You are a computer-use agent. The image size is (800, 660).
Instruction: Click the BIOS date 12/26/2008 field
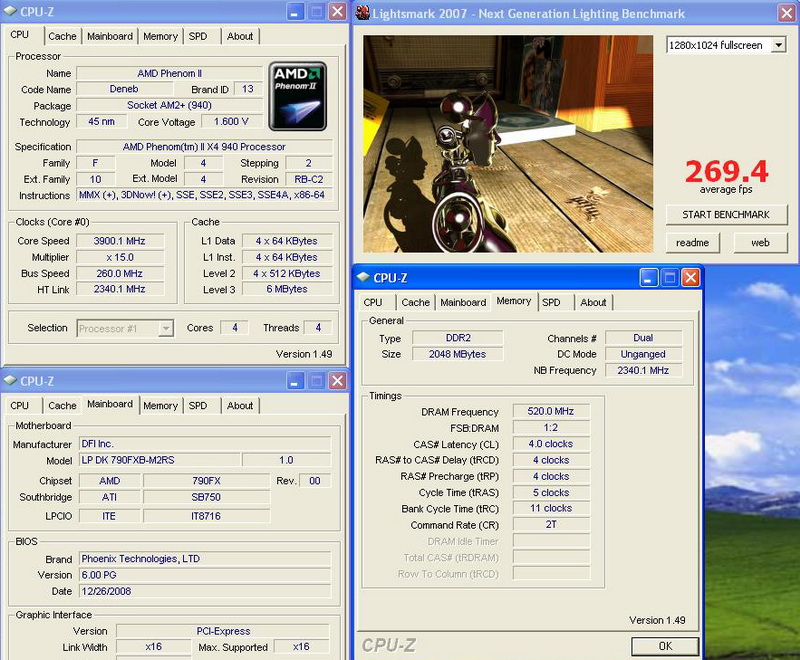[x=205, y=592]
